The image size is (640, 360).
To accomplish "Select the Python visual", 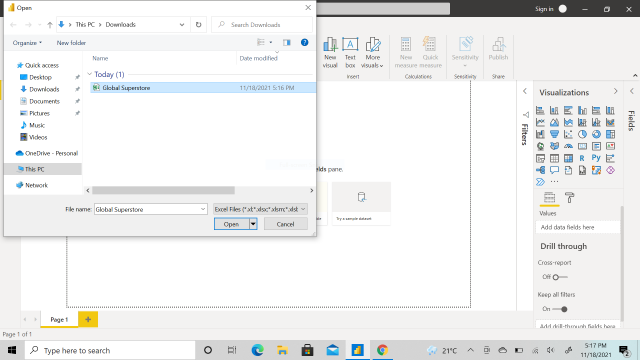I will pos(596,158).
